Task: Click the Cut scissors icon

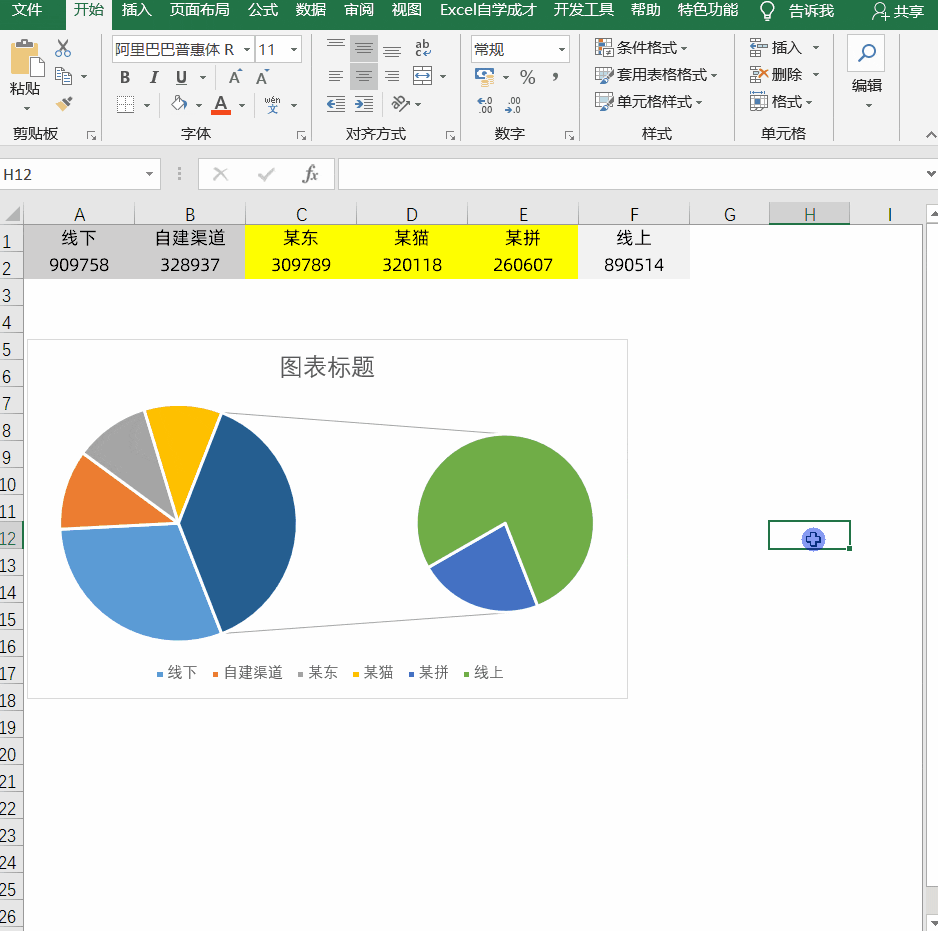Action: tap(63, 48)
